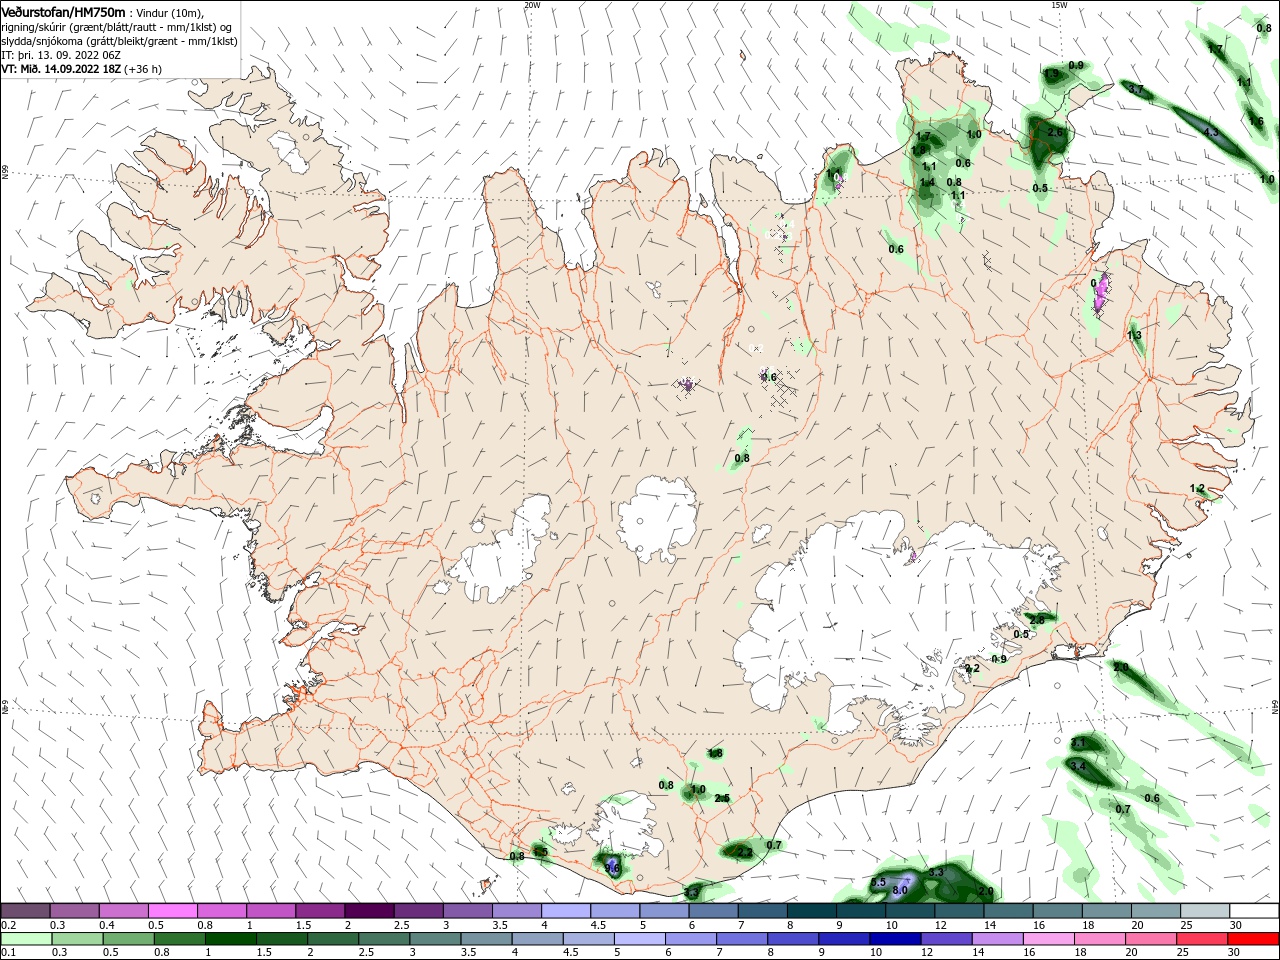Click the 5.5 precipitation value off the south coast
Image resolution: width=1280 pixels, height=960 pixels.
click(878, 882)
